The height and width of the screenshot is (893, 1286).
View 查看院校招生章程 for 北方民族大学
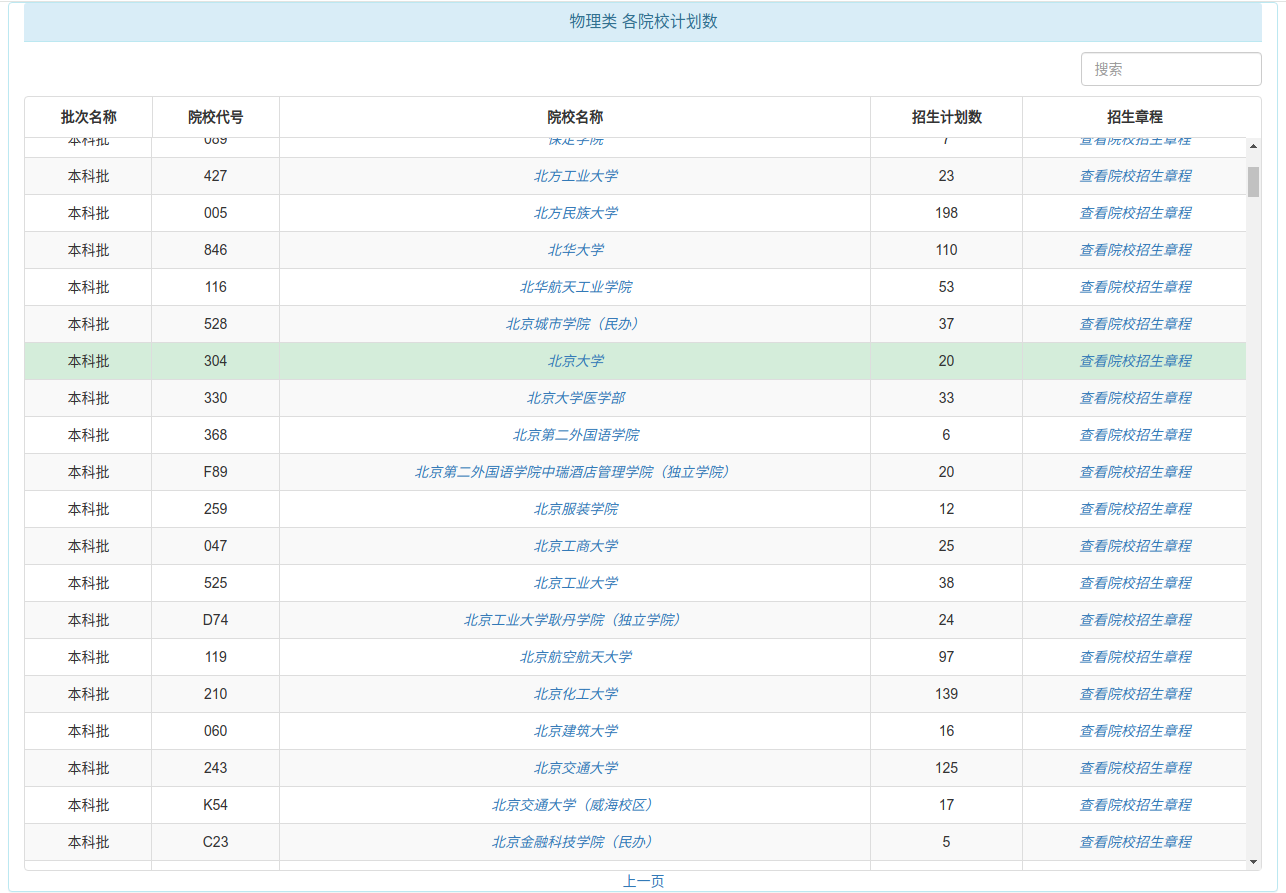[x=1135, y=213]
